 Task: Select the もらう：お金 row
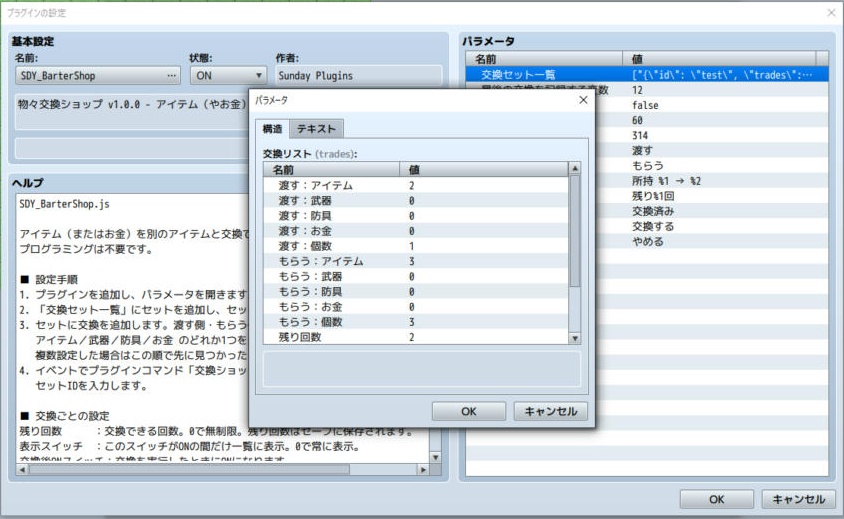[415, 306]
